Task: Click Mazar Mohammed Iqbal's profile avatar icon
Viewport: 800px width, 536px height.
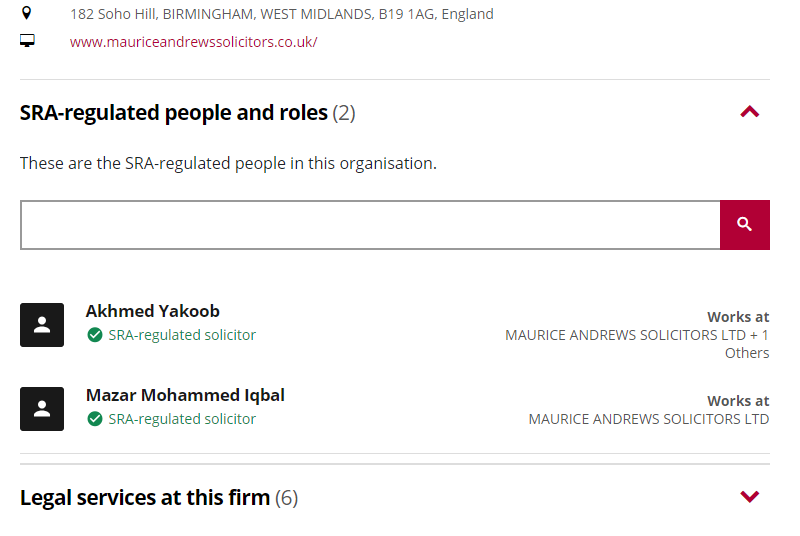Action: click(42, 409)
